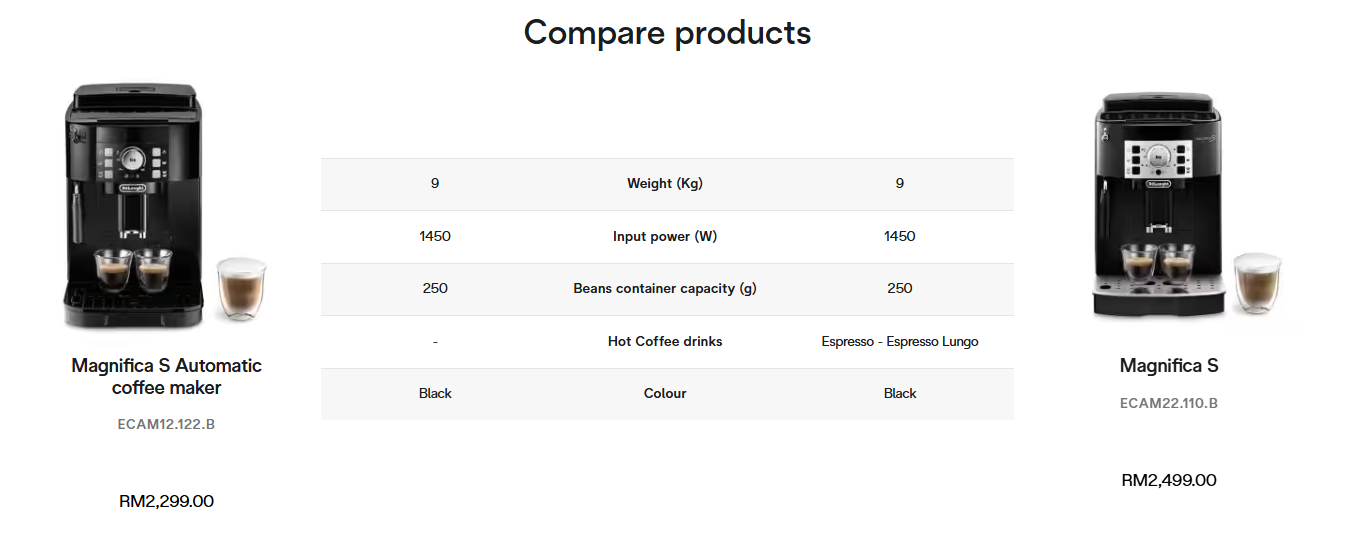Click the Compare products heading
This screenshot has width=1347, height=534.
coord(667,33)
